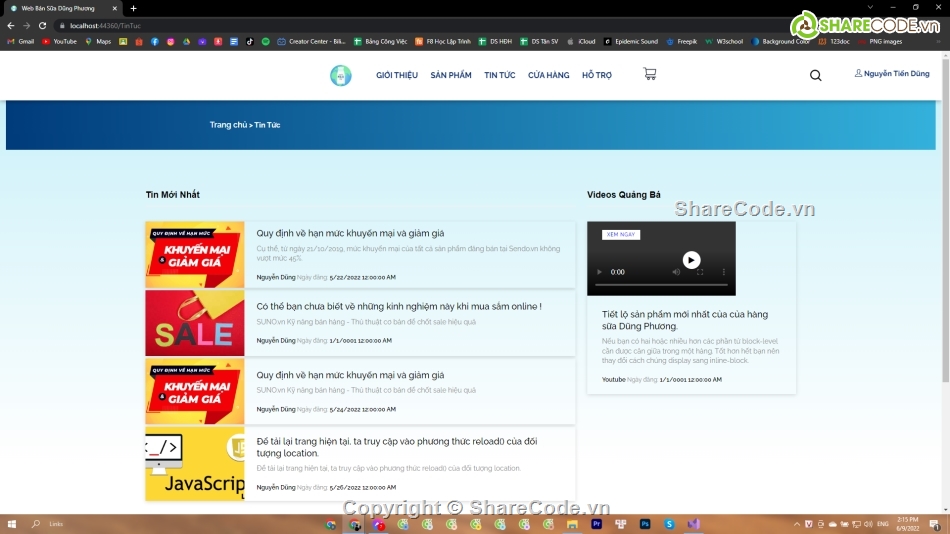950x534 pixels.
Task: Go to the TIN TỨC page
Action: (500, 75)
